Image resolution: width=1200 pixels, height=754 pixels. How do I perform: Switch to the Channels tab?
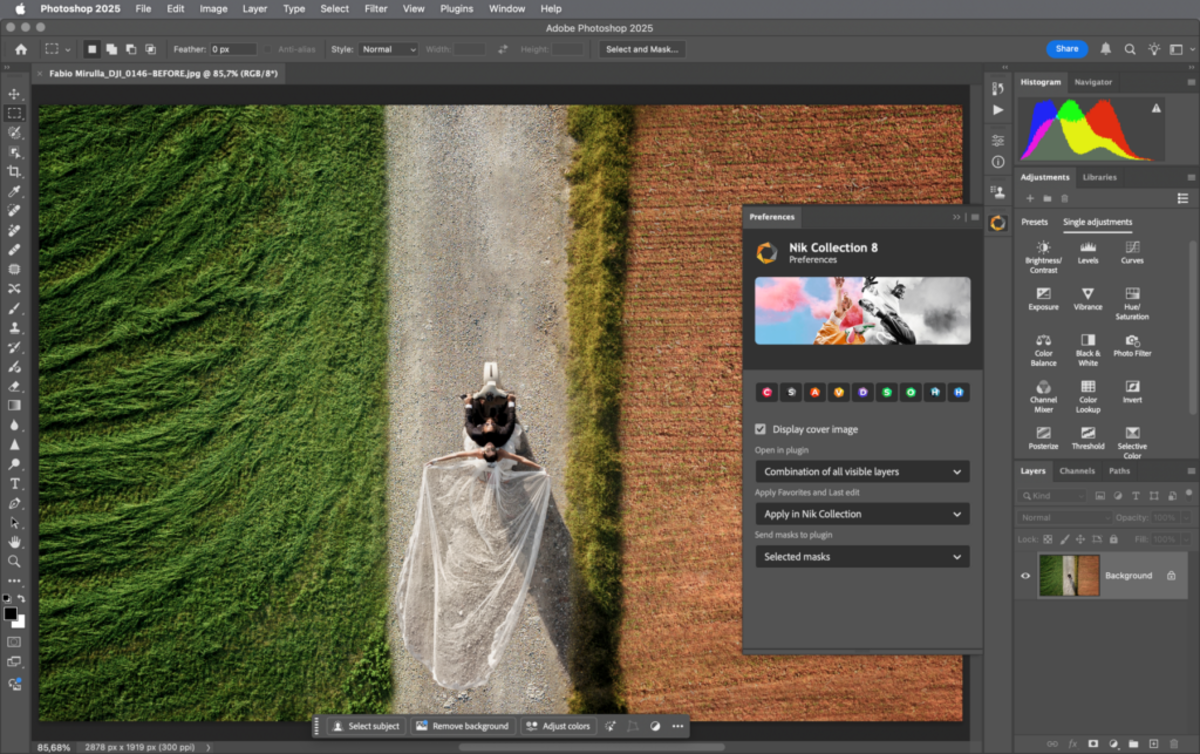coord(1077,471)
